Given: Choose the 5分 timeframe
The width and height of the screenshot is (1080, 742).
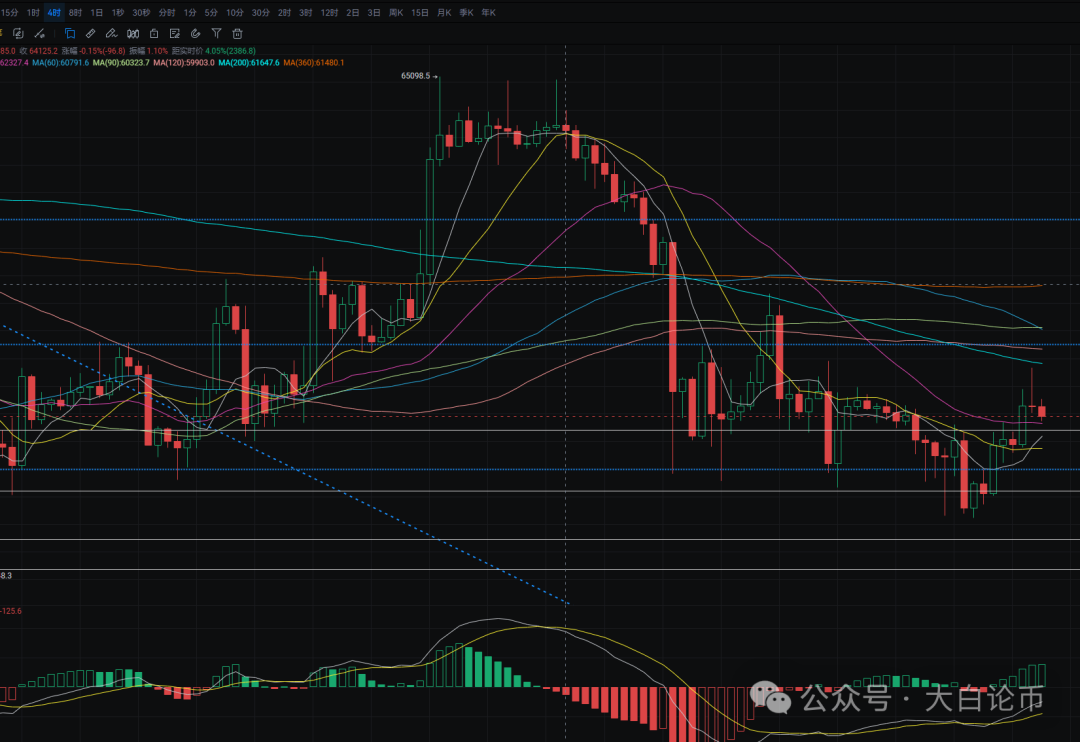Looking at the screenshot, I should tap(211, 12).
